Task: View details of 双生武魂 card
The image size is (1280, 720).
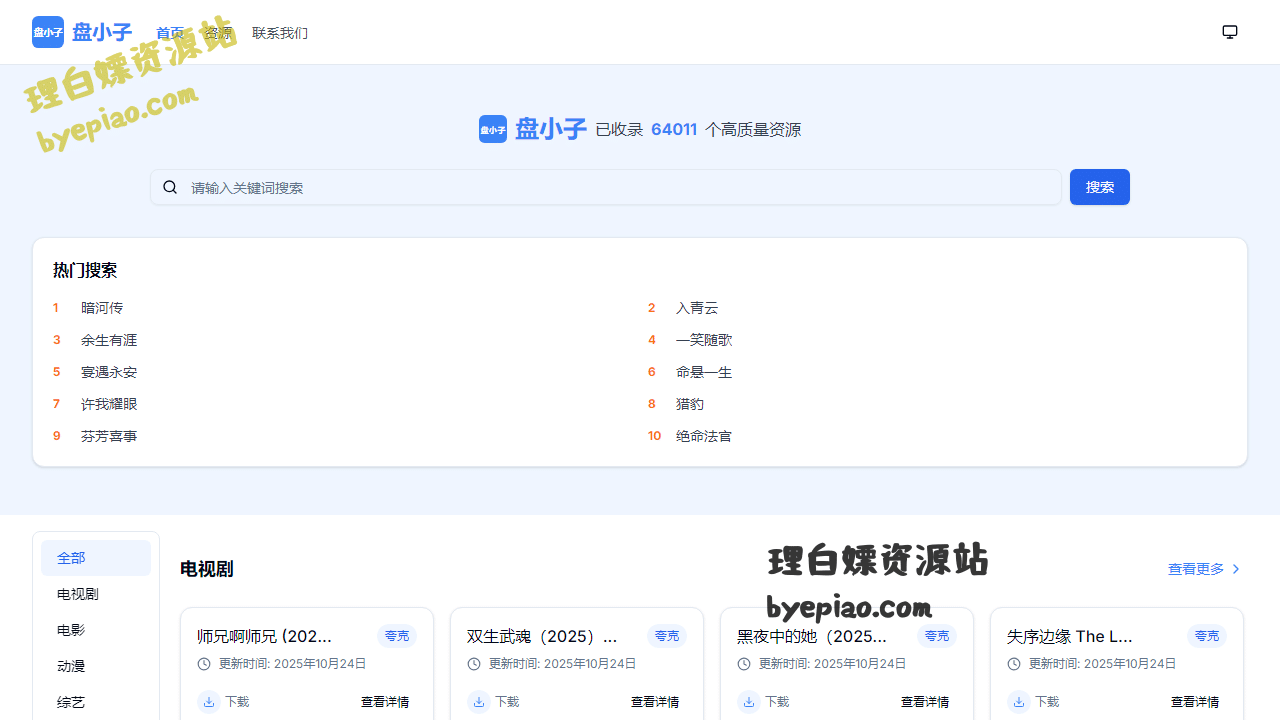Action: click(655, 702)
